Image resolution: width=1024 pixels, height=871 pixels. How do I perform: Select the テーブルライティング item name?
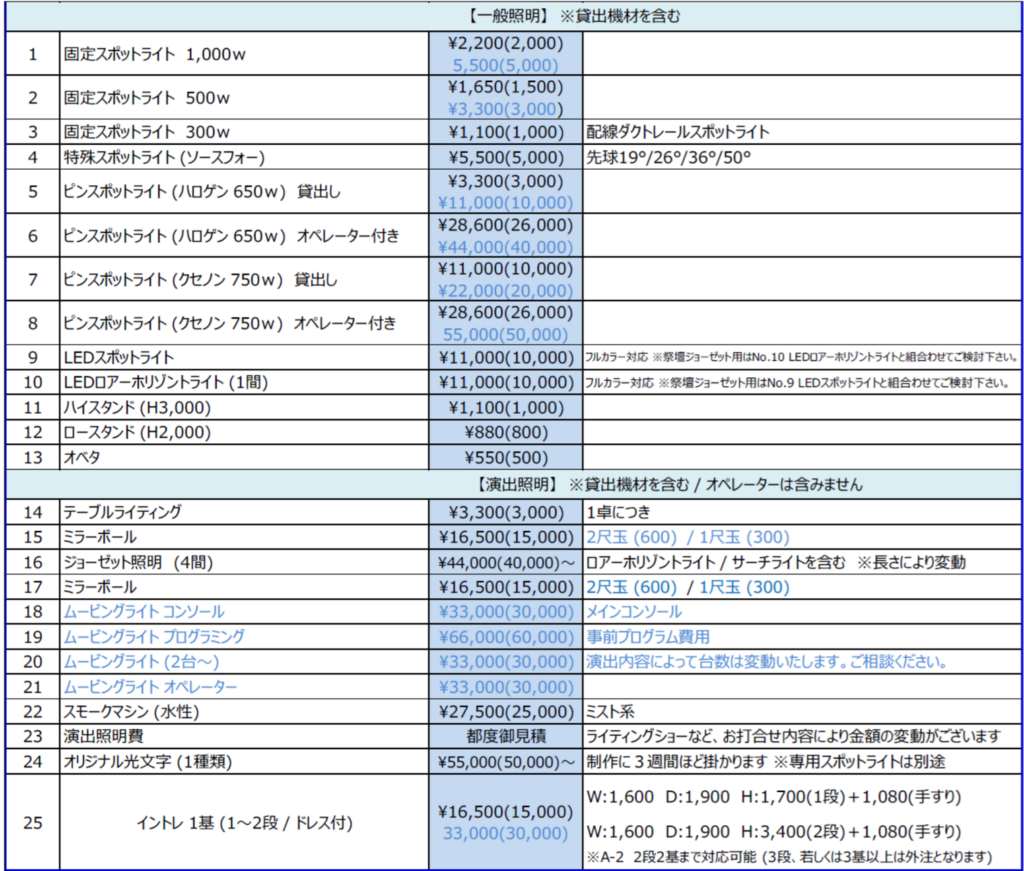(x=122, y=512)
